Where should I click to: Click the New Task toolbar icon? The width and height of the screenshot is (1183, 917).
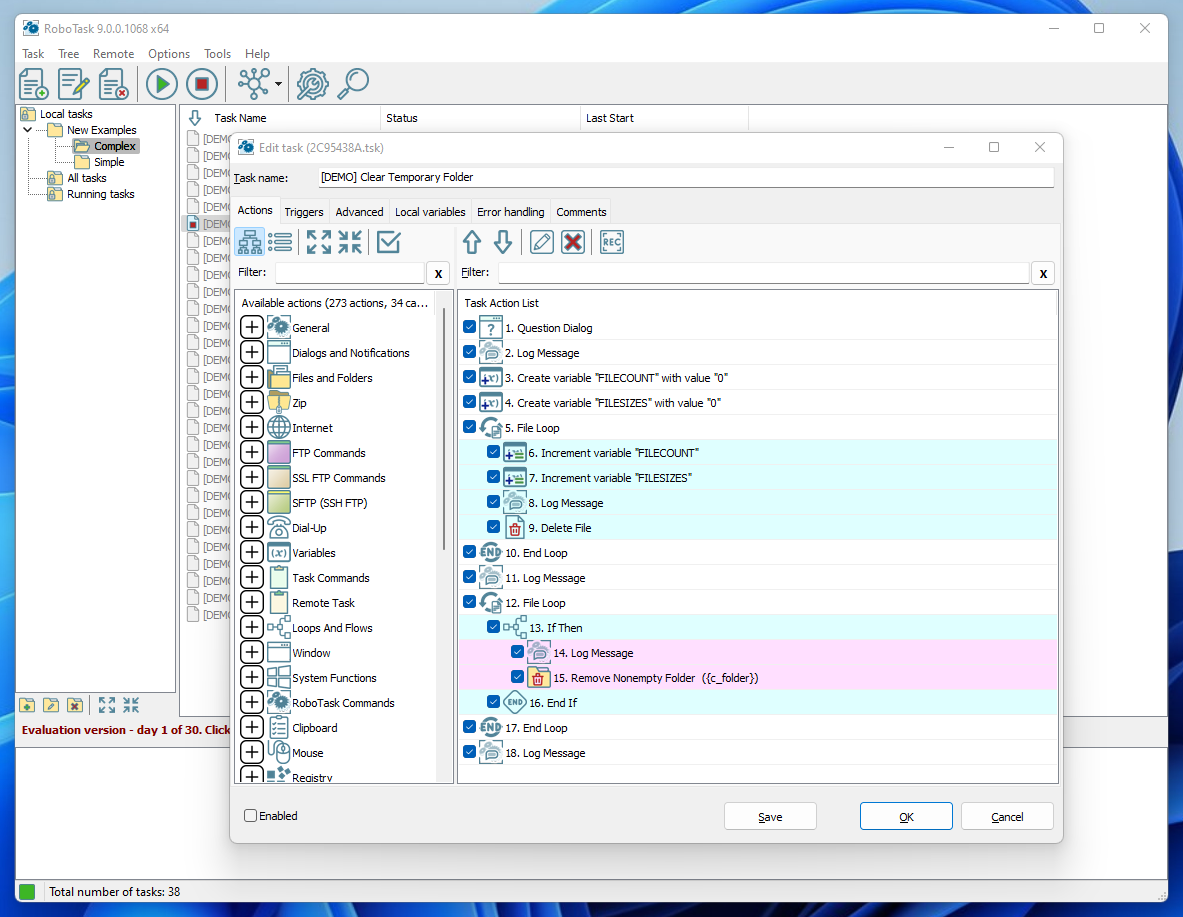[34, 84]
